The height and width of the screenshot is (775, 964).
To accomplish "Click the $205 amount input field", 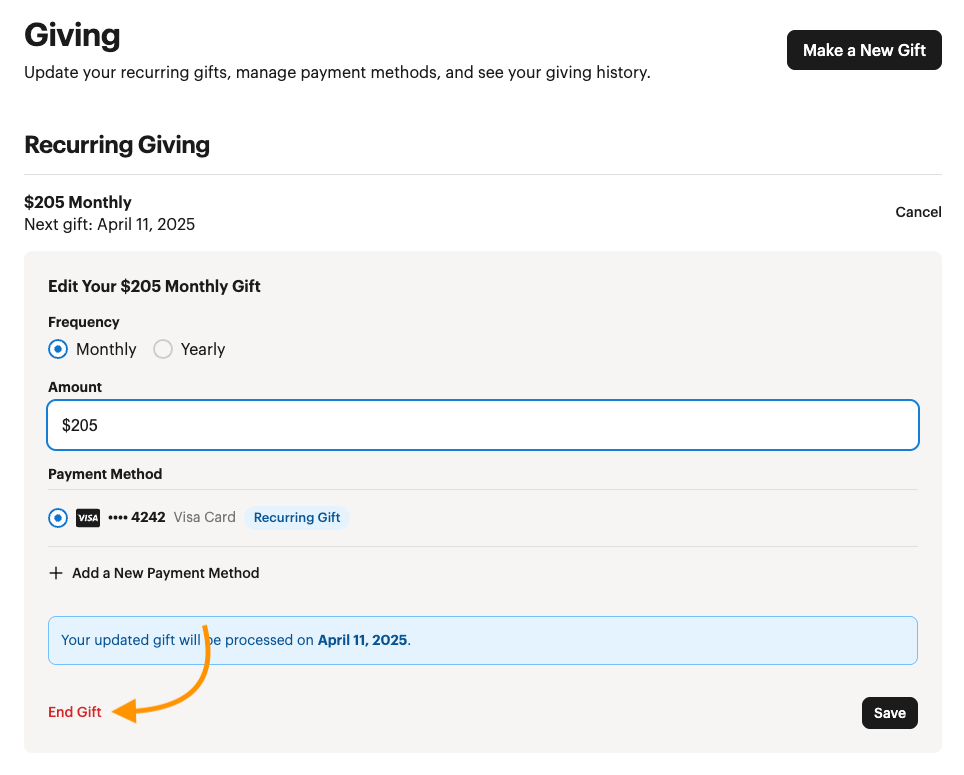I will pos(483,424).
